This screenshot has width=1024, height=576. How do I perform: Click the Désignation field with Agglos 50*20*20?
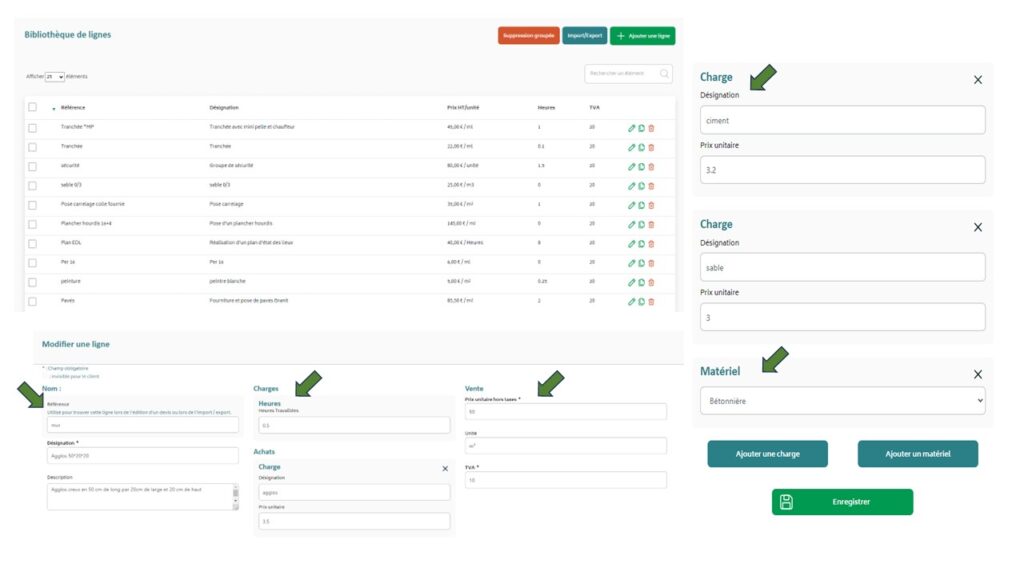[x=142, y=456]
